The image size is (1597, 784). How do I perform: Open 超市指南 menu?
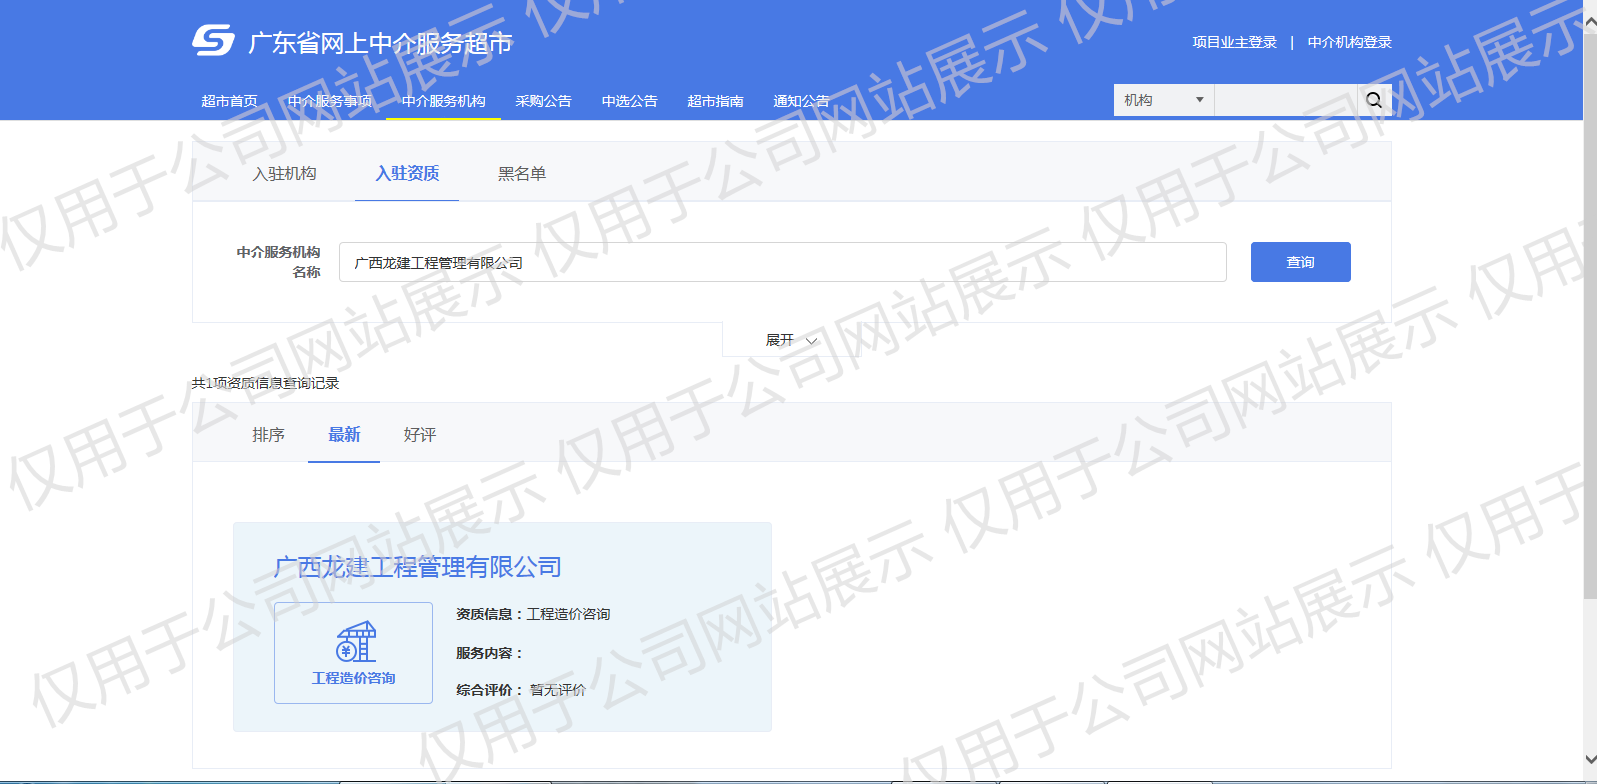[715, 101]
